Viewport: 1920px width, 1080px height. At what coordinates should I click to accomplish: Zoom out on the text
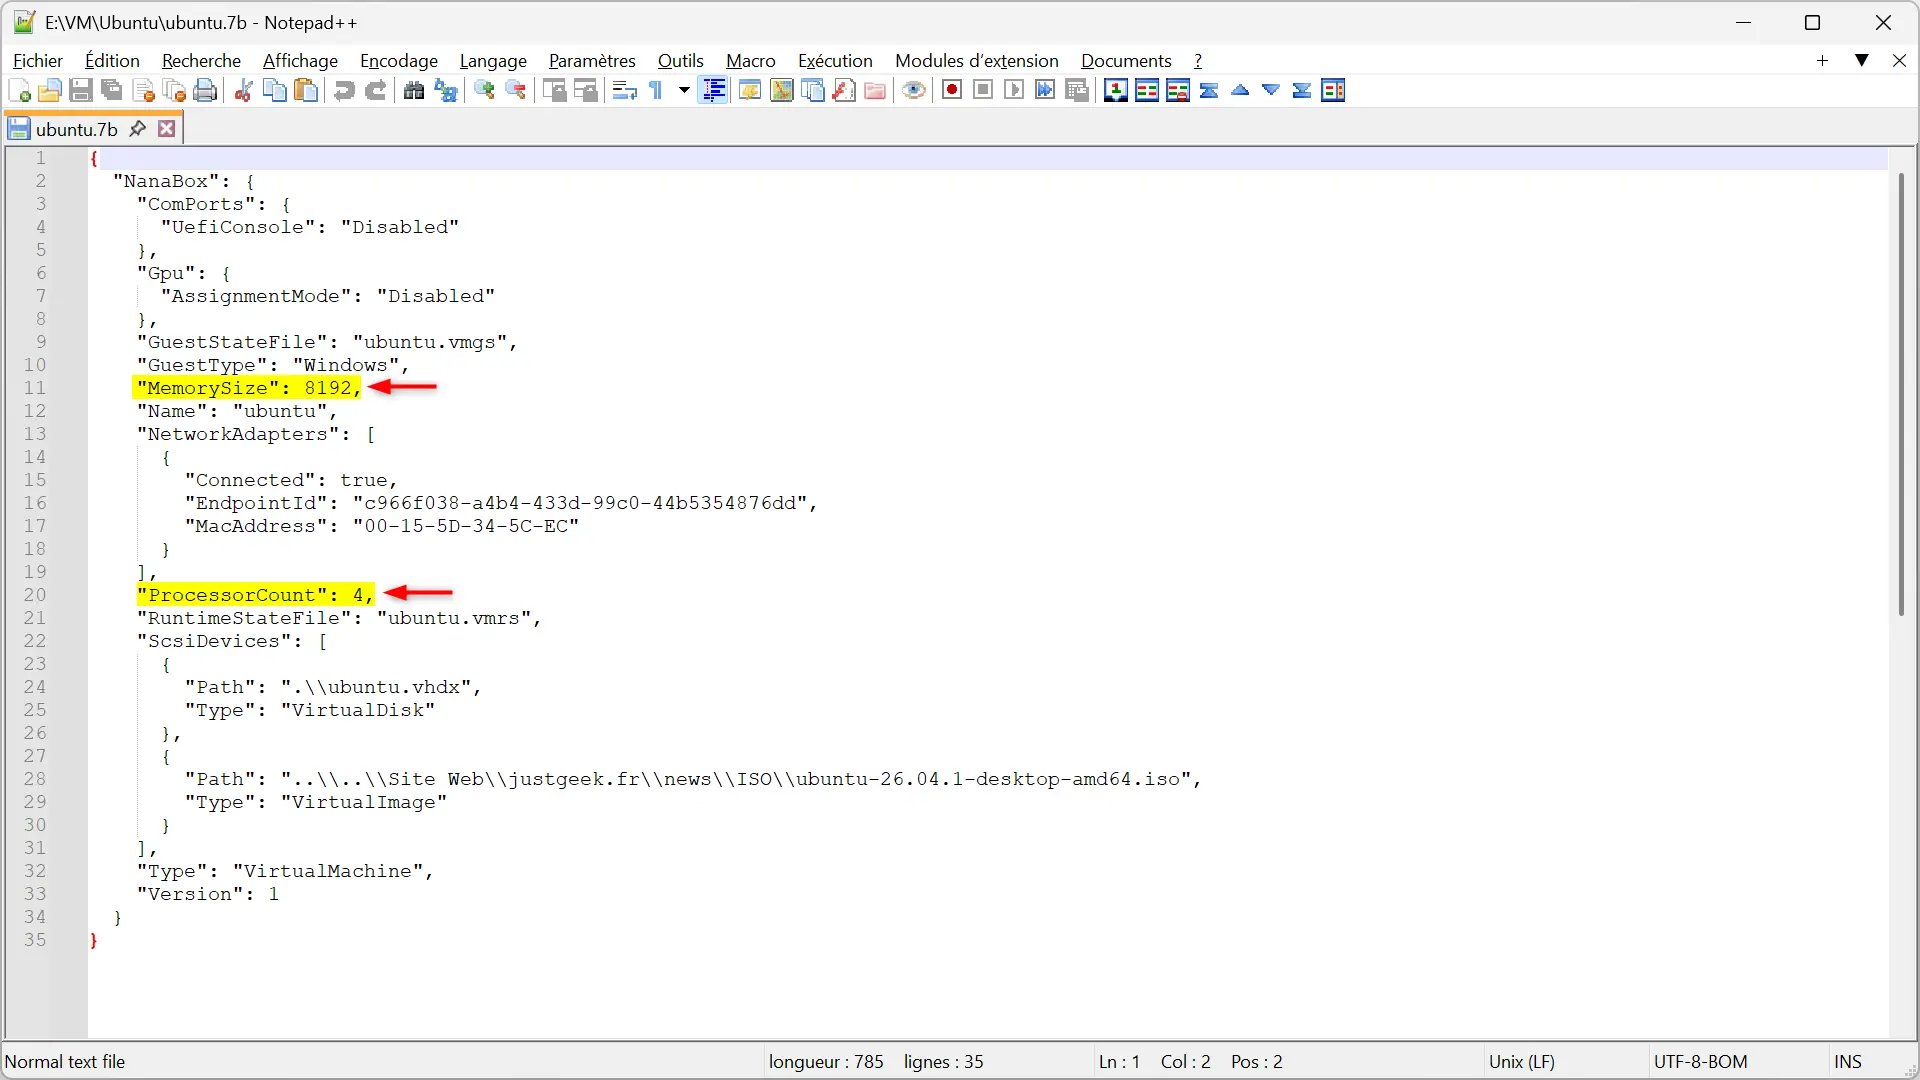(x=516, y=91)
